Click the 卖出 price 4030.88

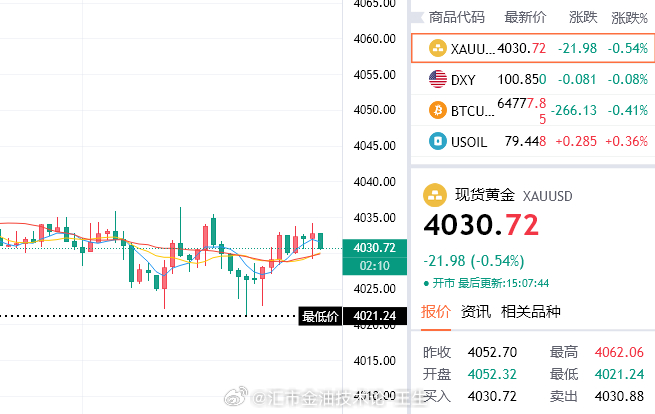pyautogui.click(x=619, y=396)
